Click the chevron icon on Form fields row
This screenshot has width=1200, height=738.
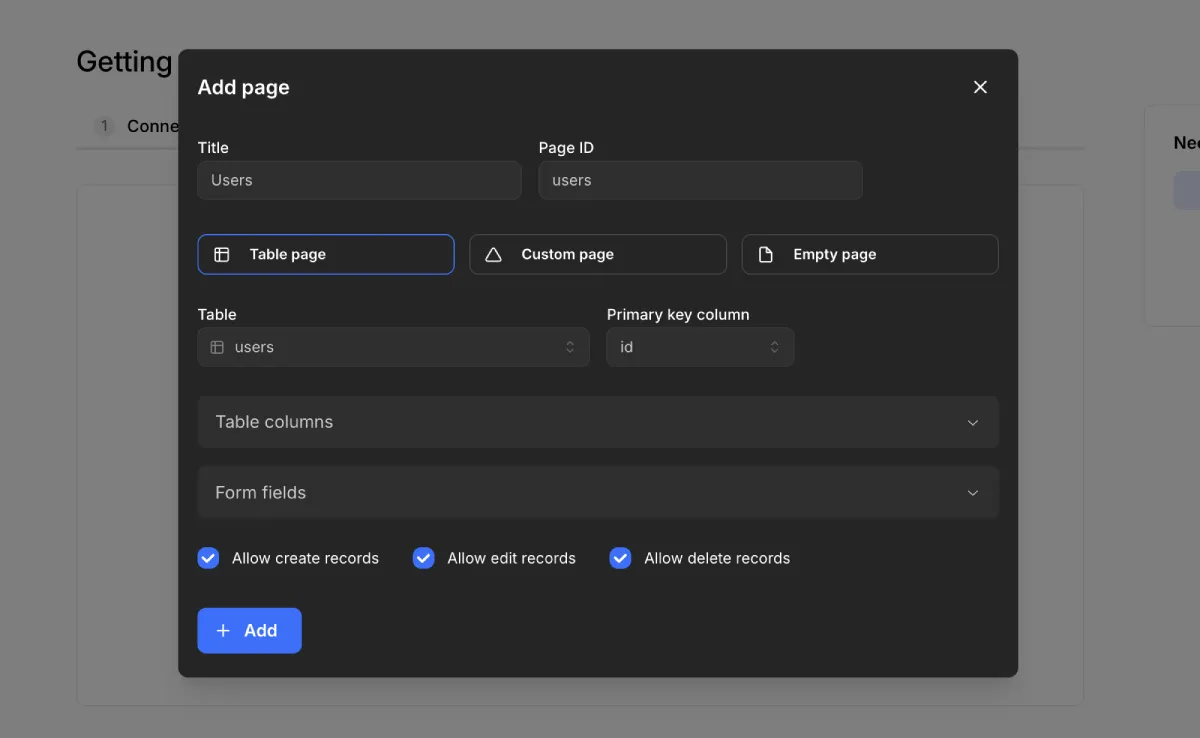(x=972, y=493)
